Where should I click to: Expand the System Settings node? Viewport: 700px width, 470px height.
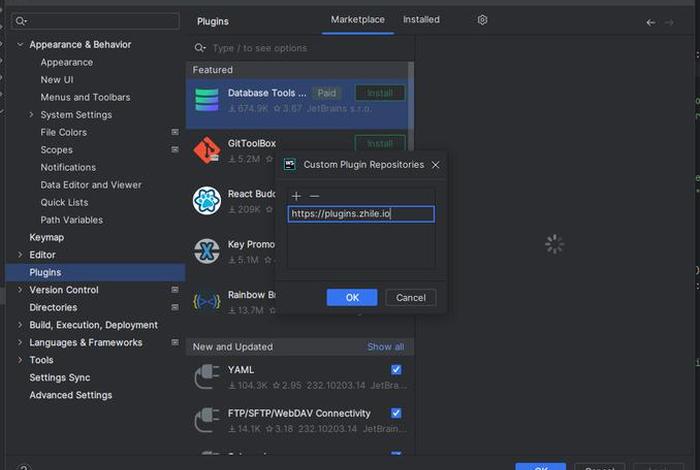[x=31, y=114]
